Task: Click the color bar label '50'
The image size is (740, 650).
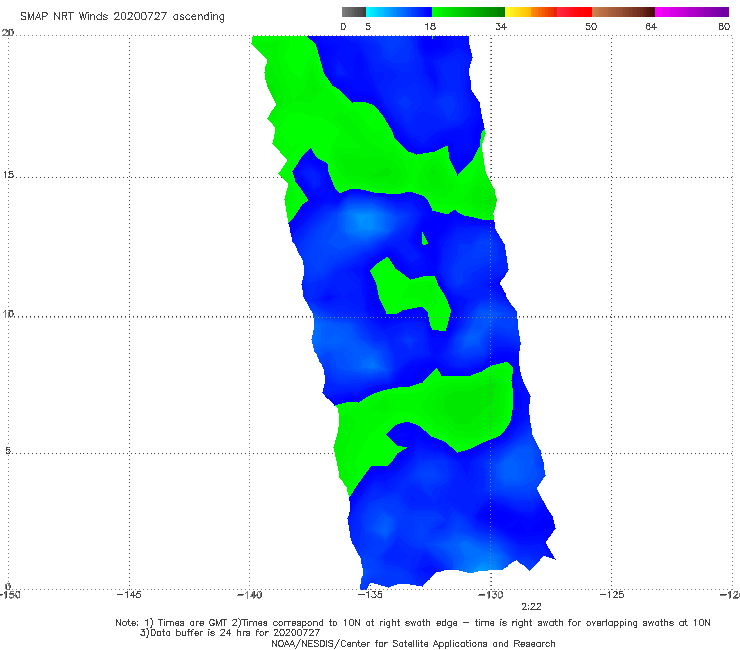Action: pos(591,27)
